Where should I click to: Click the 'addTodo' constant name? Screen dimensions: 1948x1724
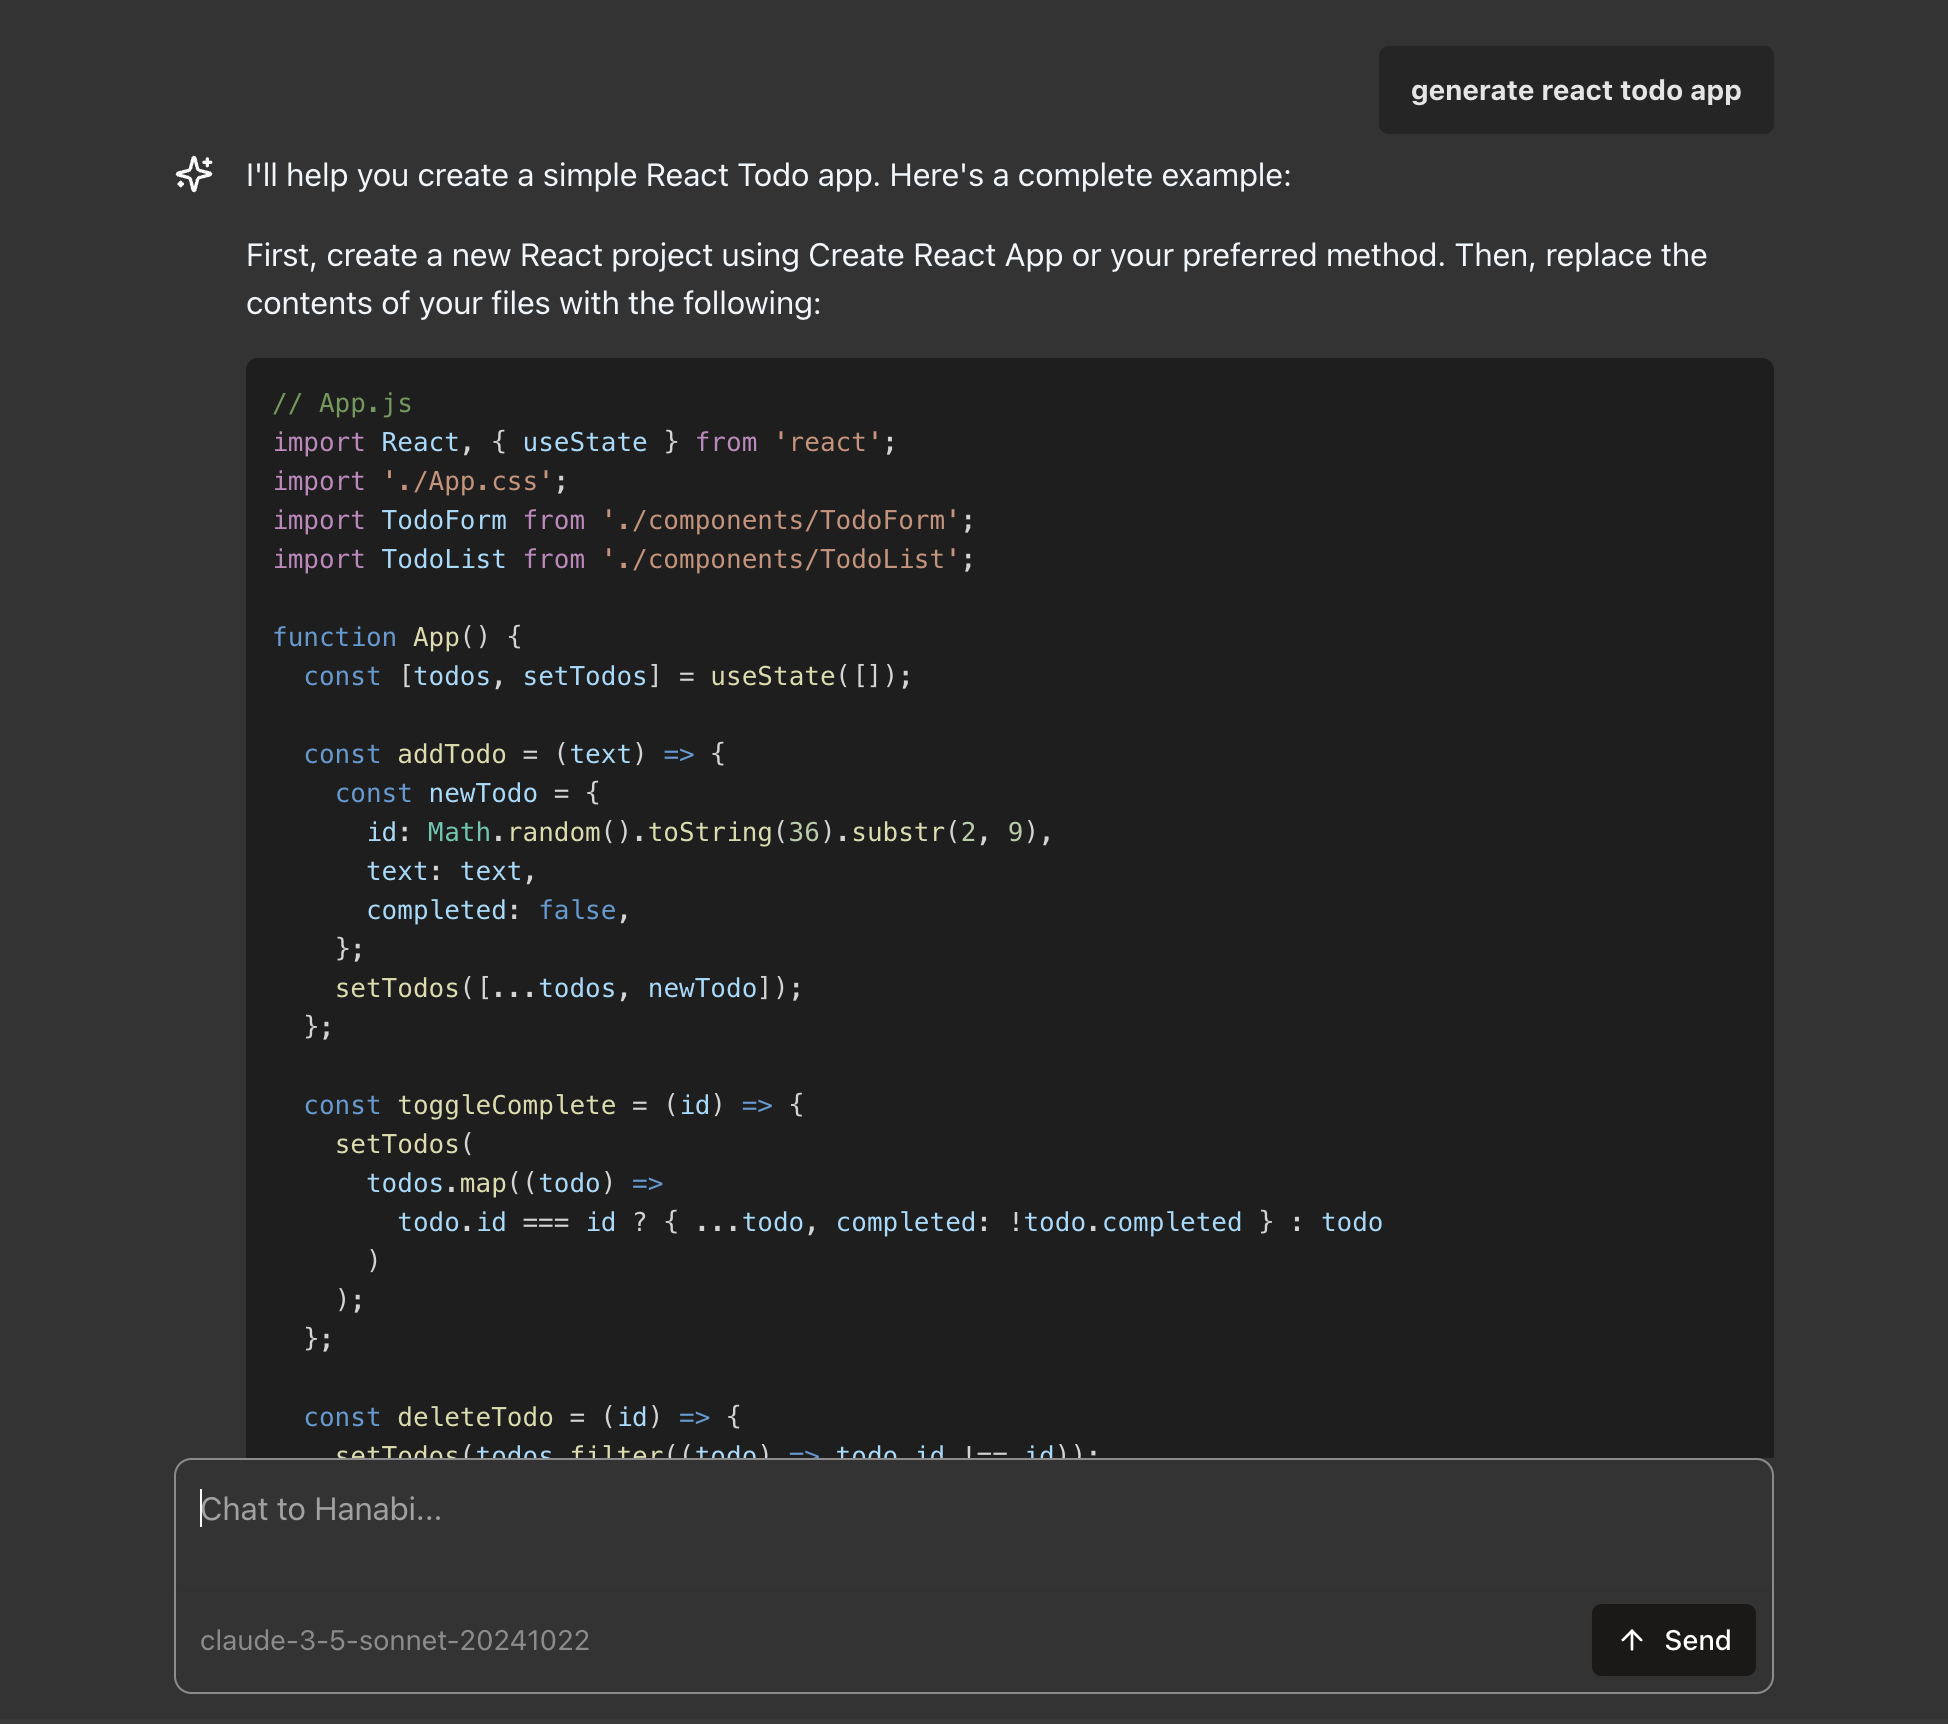[450, 753]
